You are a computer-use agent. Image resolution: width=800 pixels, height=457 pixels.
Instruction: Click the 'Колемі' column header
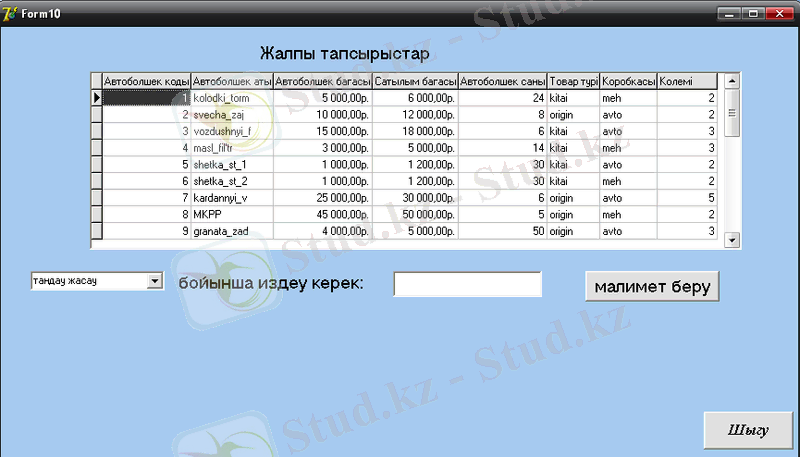pyautogui.click(x=687, y=81)
